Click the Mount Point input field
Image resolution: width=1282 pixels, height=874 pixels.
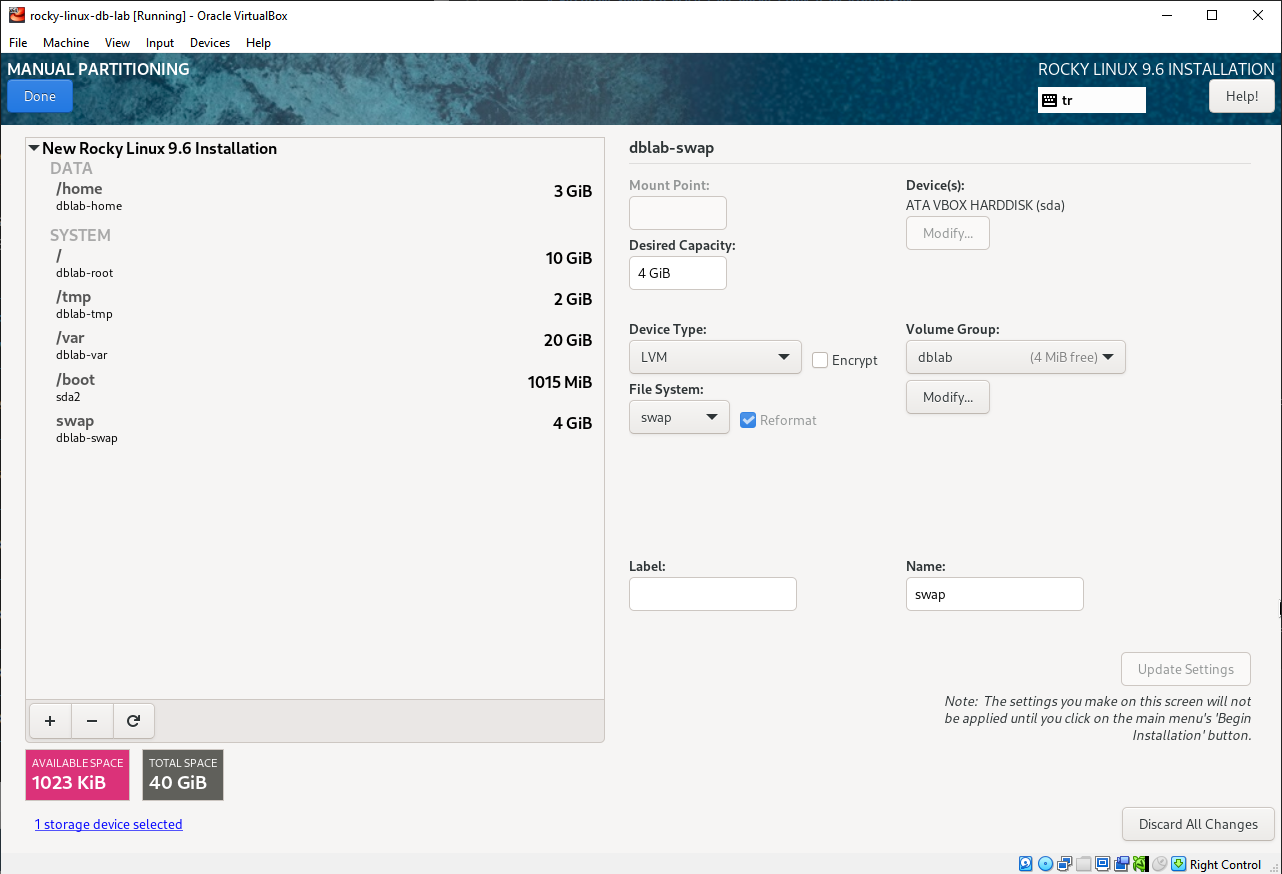click(678, 213)
